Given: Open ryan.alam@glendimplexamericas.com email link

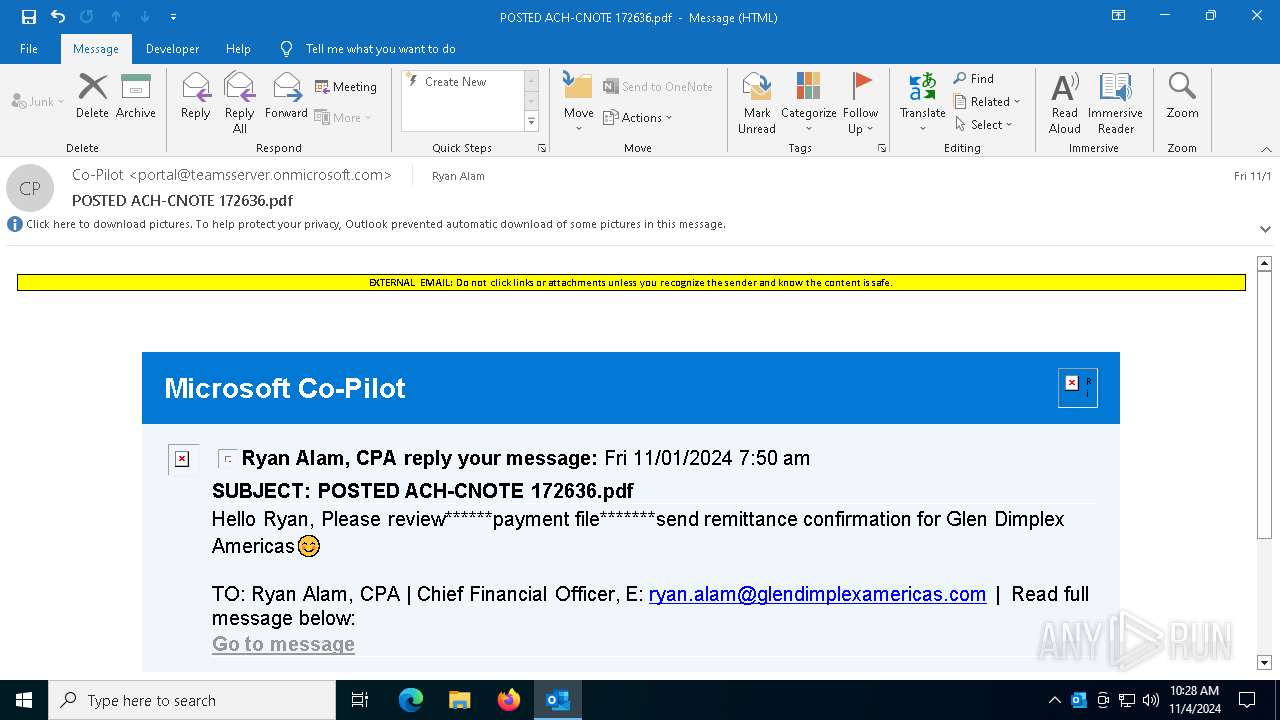Looking at the screenshot, I should (x=817, y=594).
